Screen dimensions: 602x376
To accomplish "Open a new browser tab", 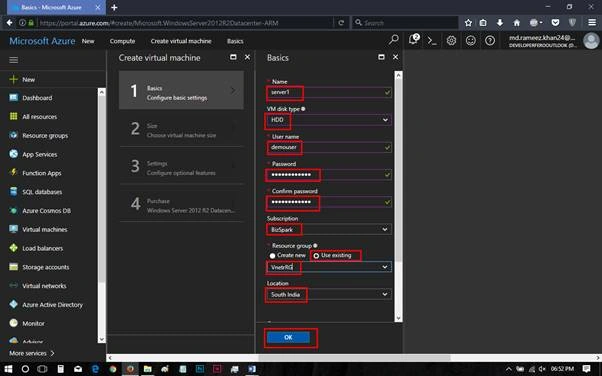I will (x=114, y=7).
